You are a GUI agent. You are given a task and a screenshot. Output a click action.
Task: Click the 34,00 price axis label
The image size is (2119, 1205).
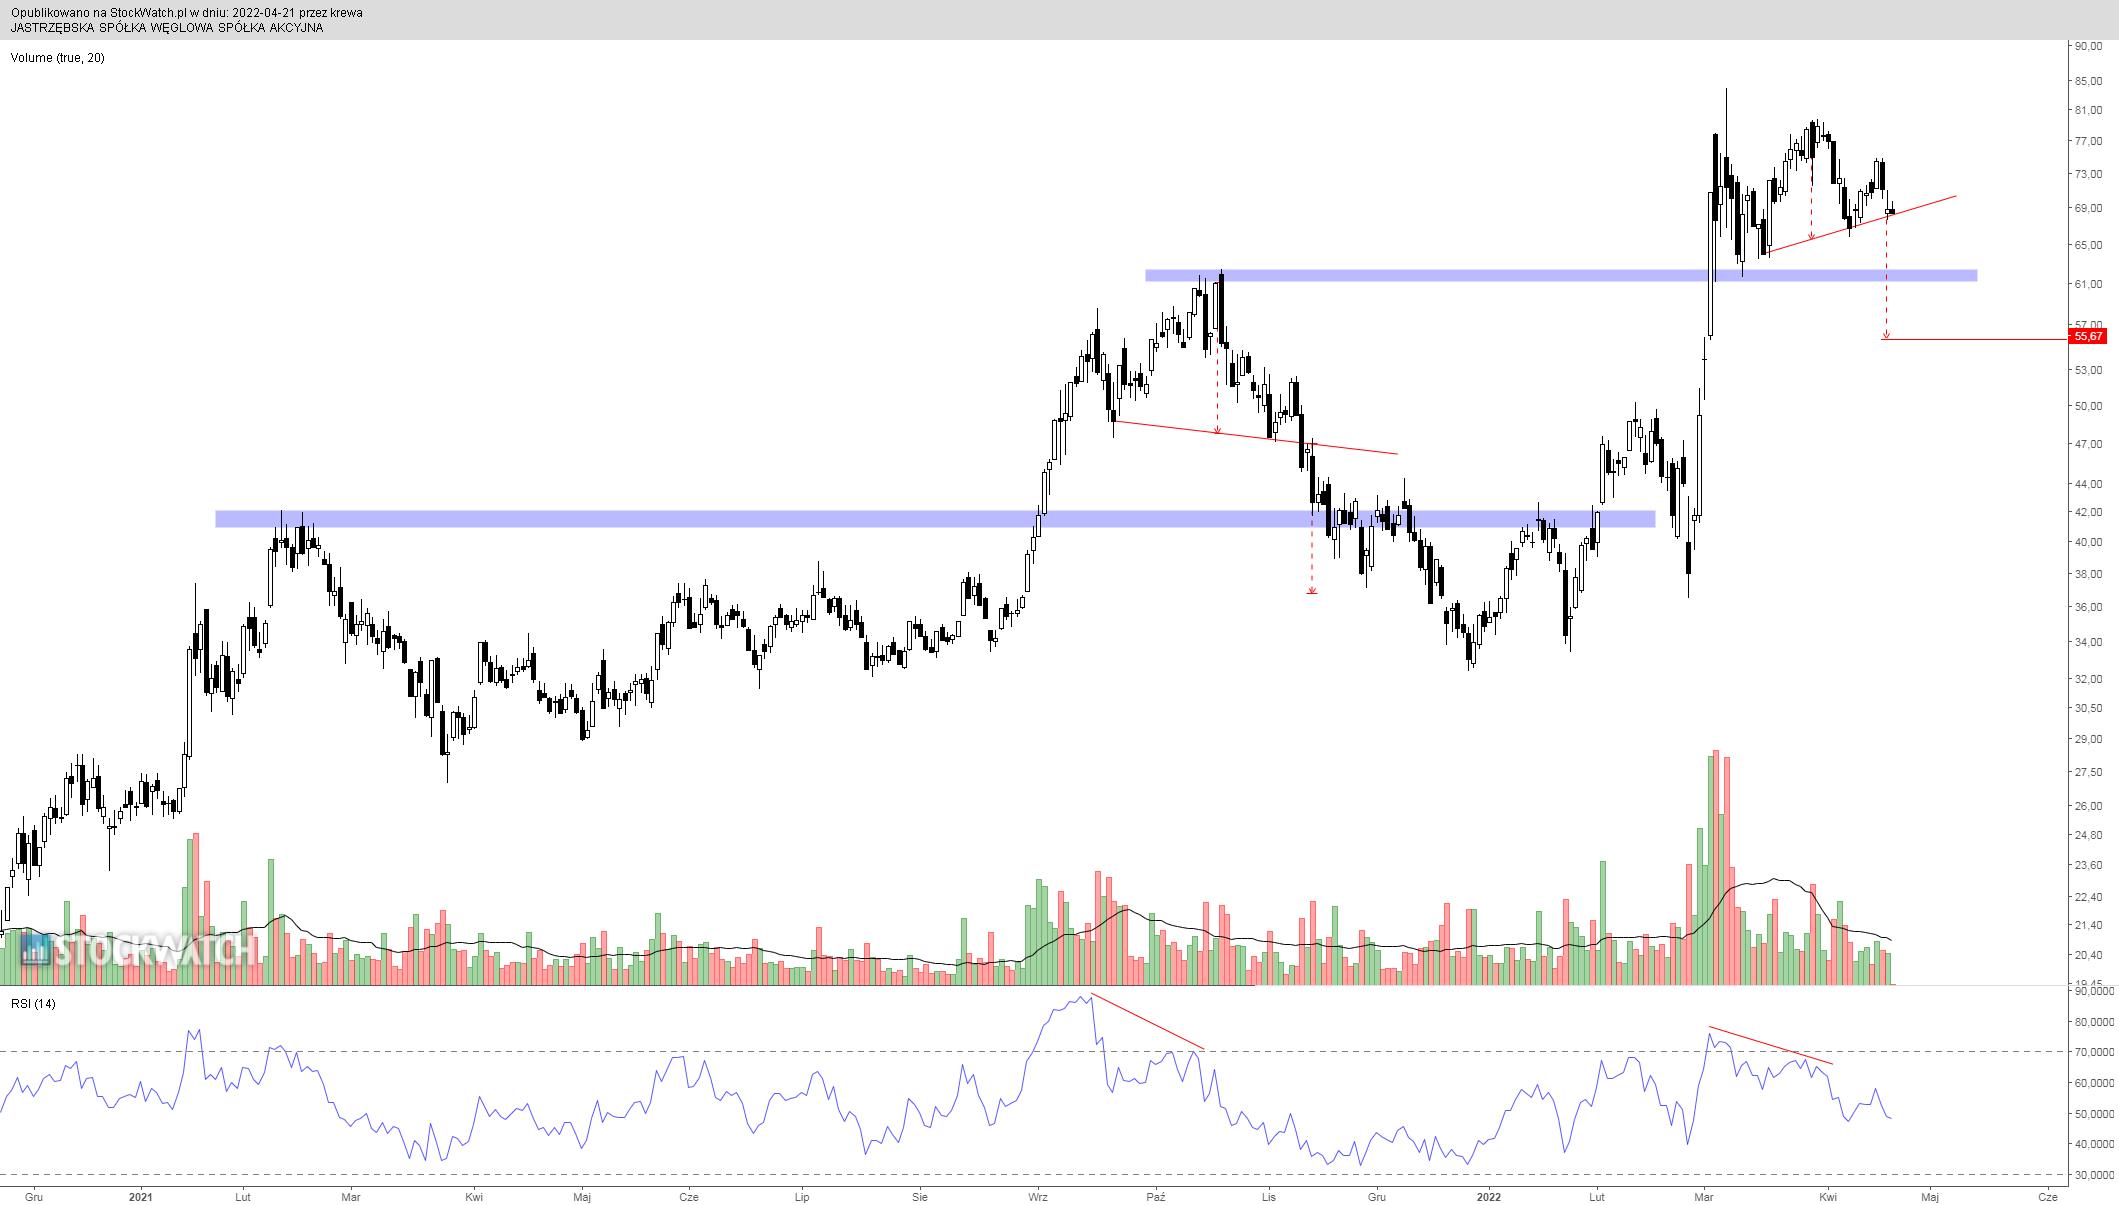pyautogui.click(x=2087, y=642)
